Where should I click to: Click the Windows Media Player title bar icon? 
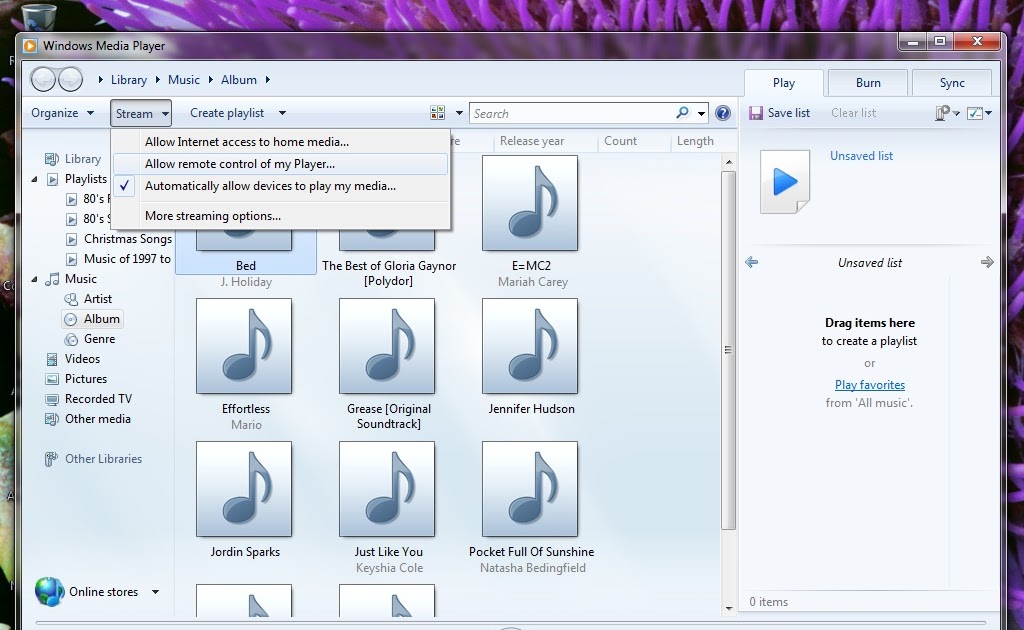coord(30,46)
